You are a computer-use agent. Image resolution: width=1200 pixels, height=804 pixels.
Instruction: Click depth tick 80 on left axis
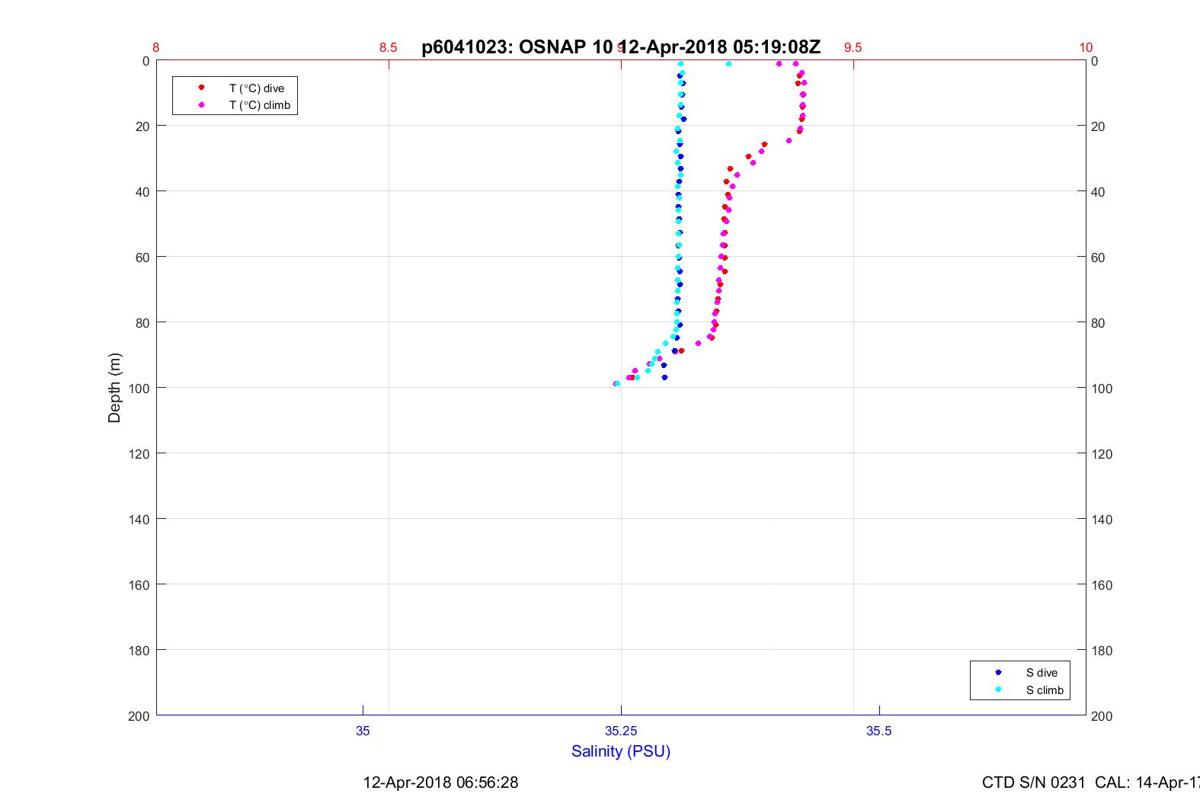tap(143, 323)
